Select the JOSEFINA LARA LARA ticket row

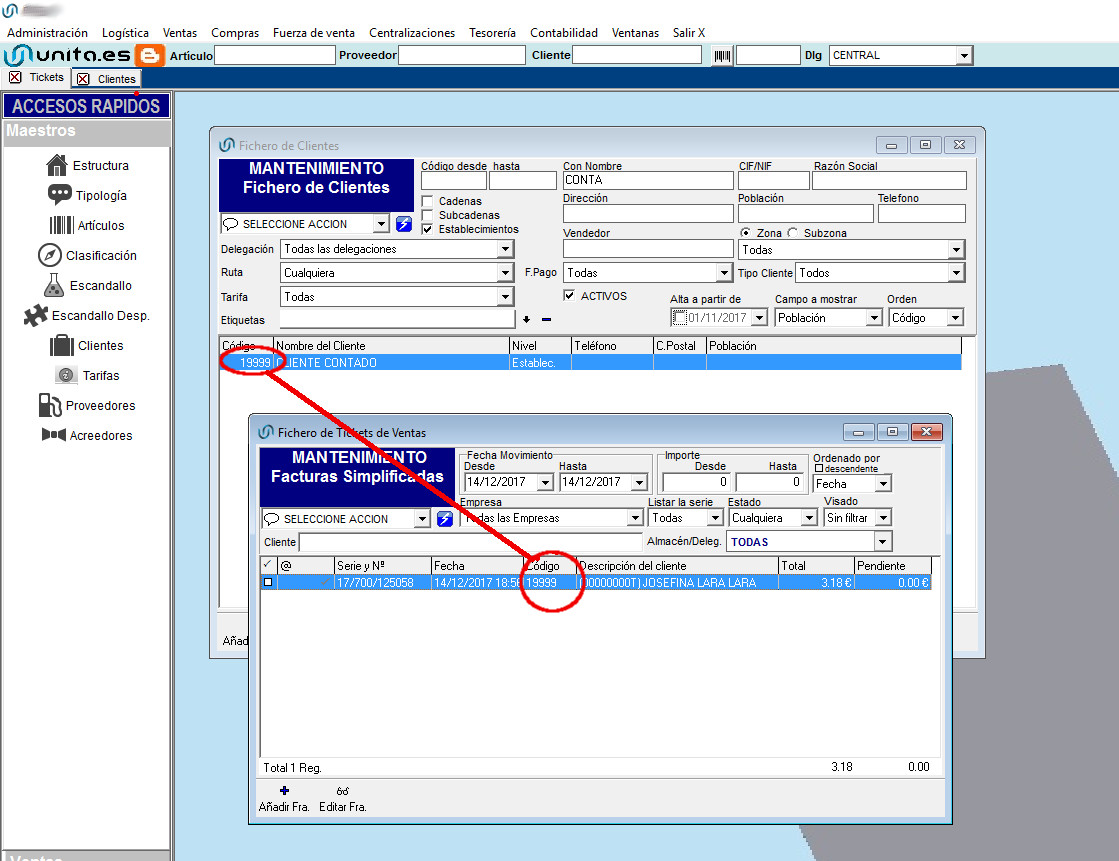(596, 583)
